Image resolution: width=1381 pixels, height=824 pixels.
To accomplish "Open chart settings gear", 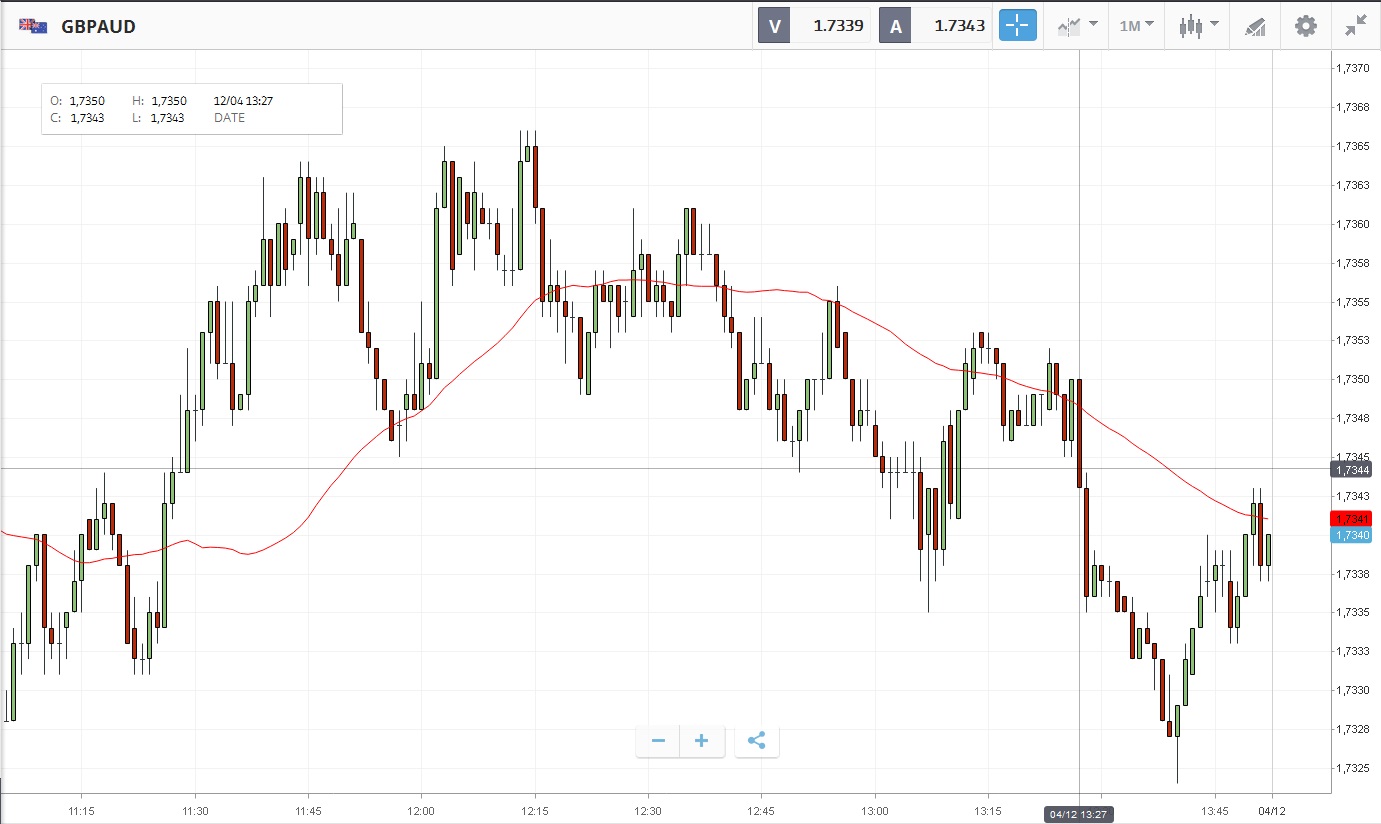I will (x=1306, y=26).
